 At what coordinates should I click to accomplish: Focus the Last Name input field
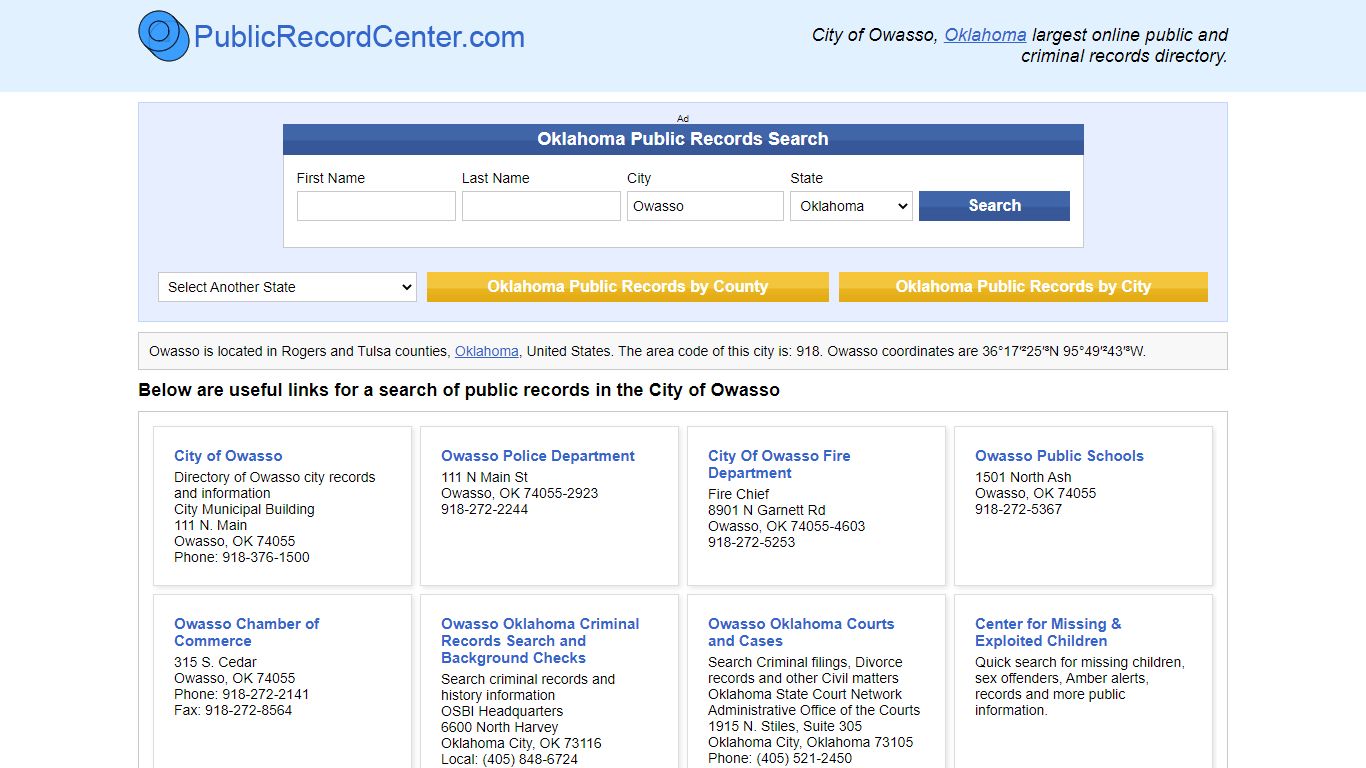(x=541, y=206)
